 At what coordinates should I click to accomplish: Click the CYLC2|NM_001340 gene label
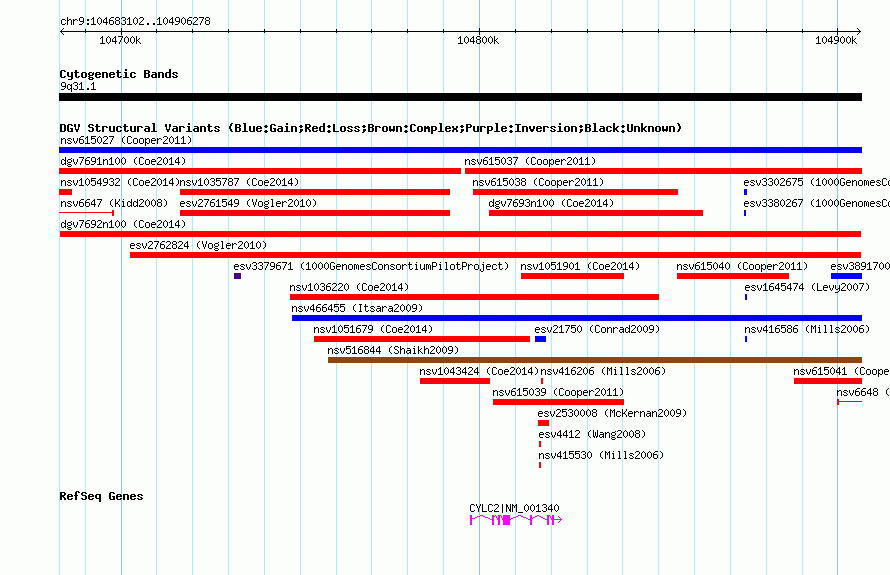click(514, 508)
